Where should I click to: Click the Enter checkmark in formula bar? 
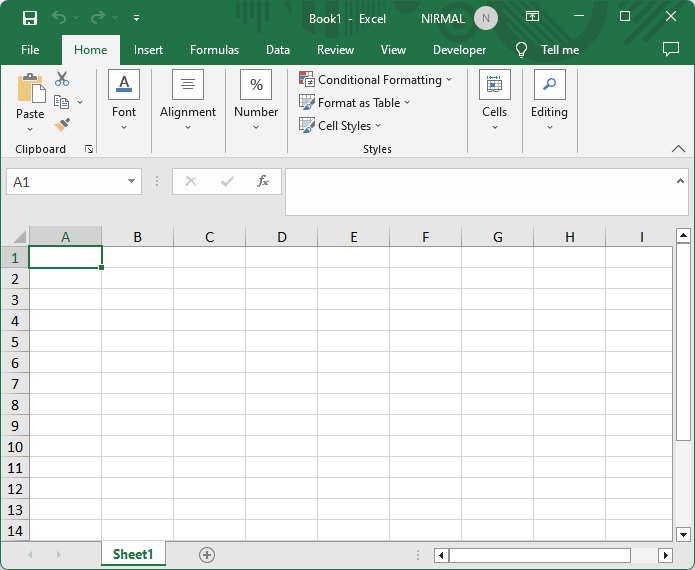coord(227,181)
